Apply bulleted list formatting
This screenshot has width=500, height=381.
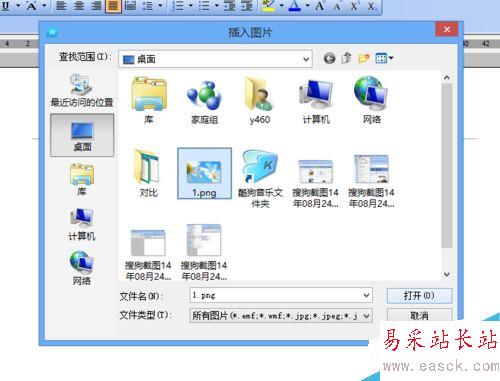(204, 6)
